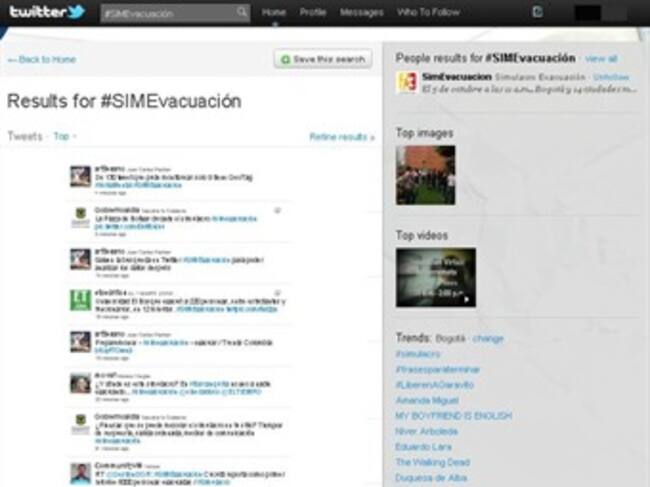The image size is (650, 487).
Task: Click the Communityvití avatar in last tweet
Action: [80, 472]
